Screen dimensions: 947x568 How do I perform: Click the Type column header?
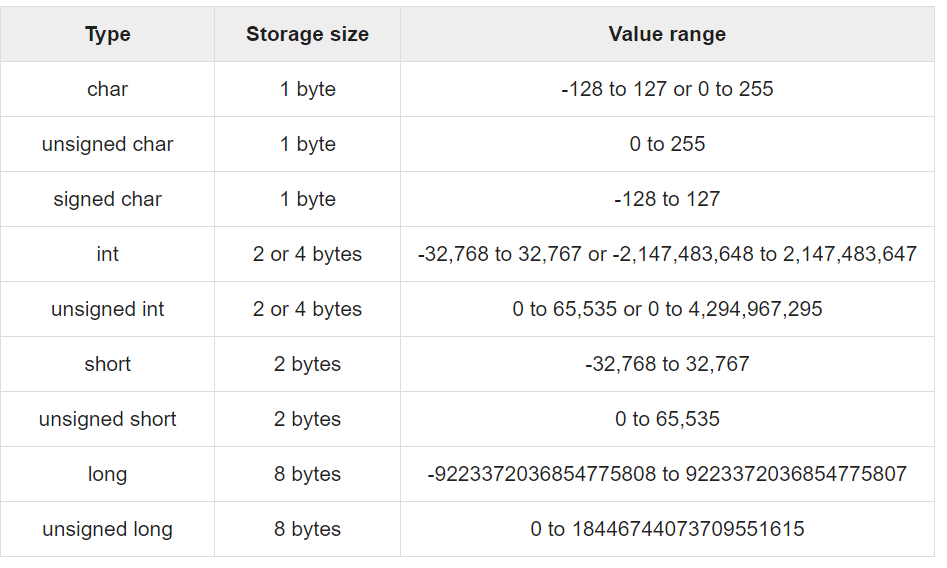(x=108, y=34)
